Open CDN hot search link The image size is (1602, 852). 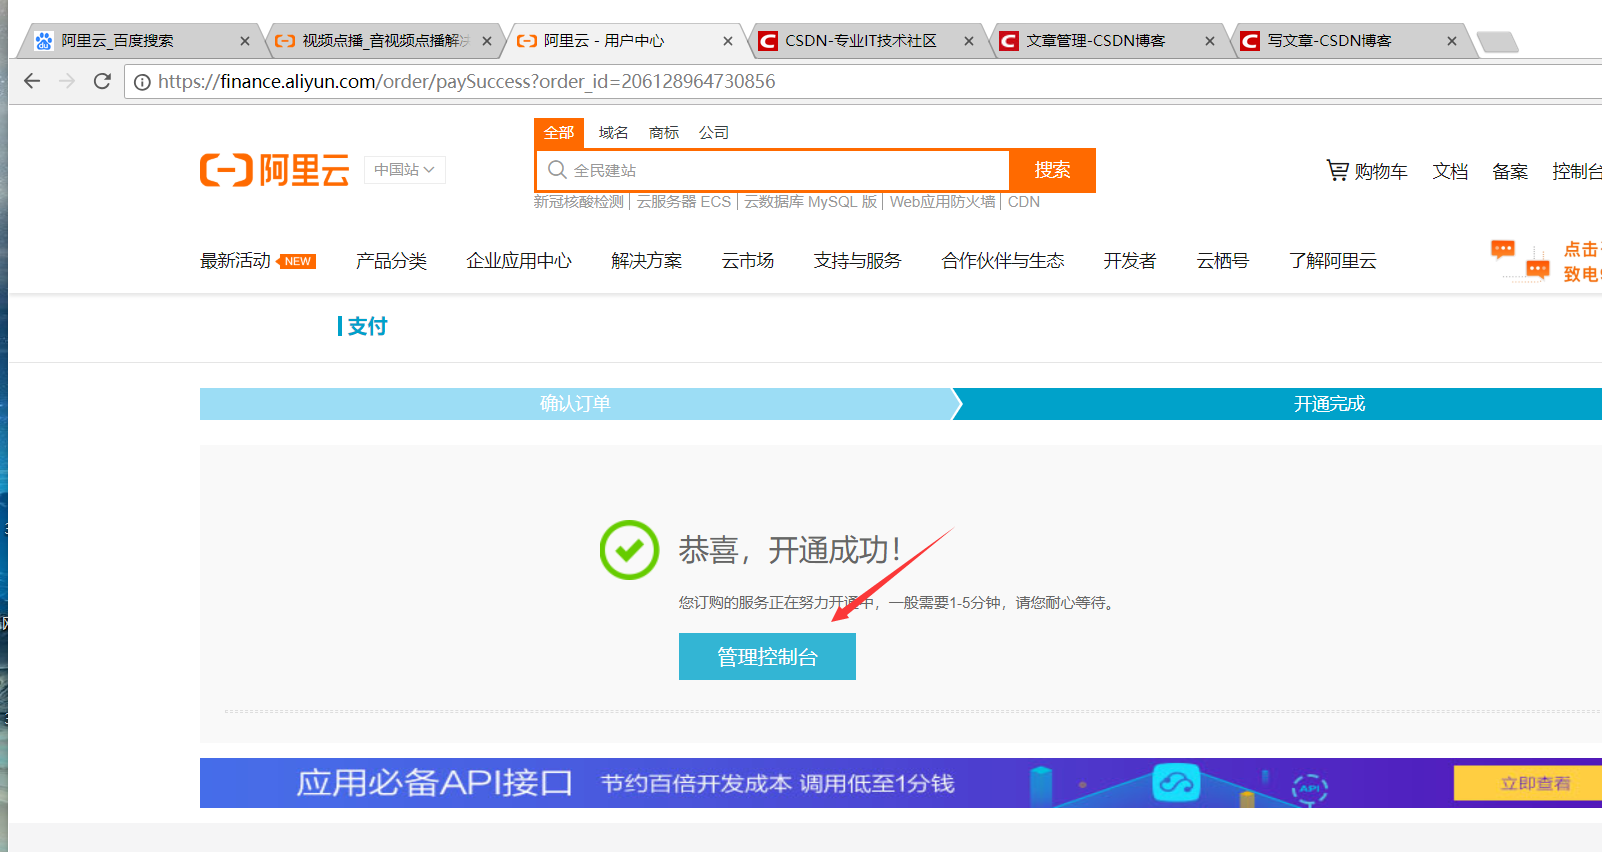(x=1024, y=202)
